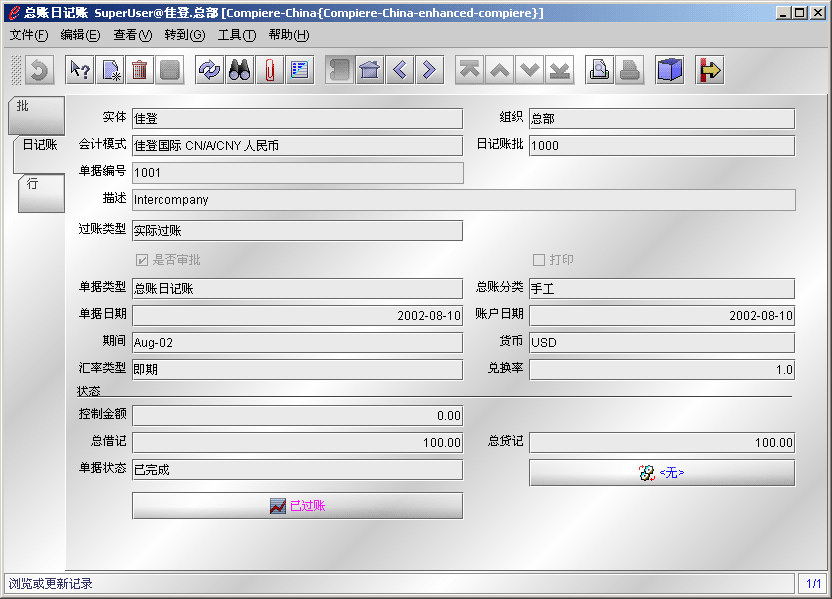Click the paperclip attachment icon
Image resolution: width=832 pixels, height=599 pixels.
pos(269,70)
